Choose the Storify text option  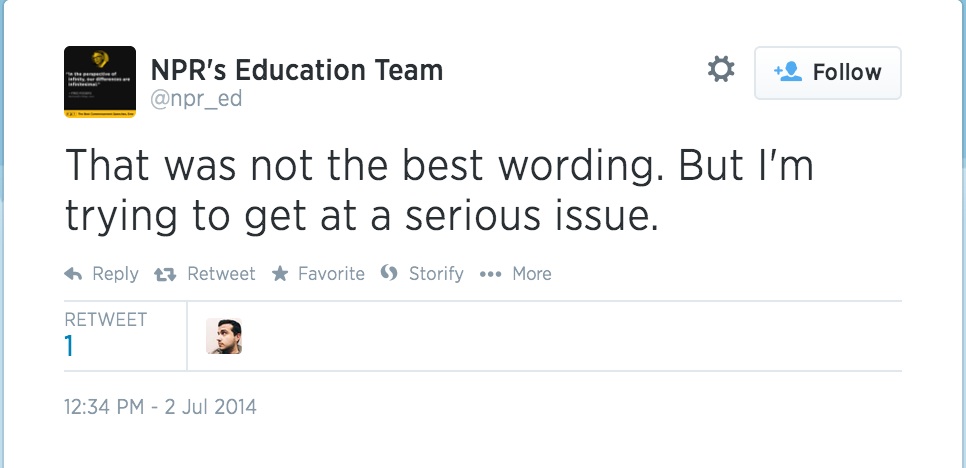point(436,273)
